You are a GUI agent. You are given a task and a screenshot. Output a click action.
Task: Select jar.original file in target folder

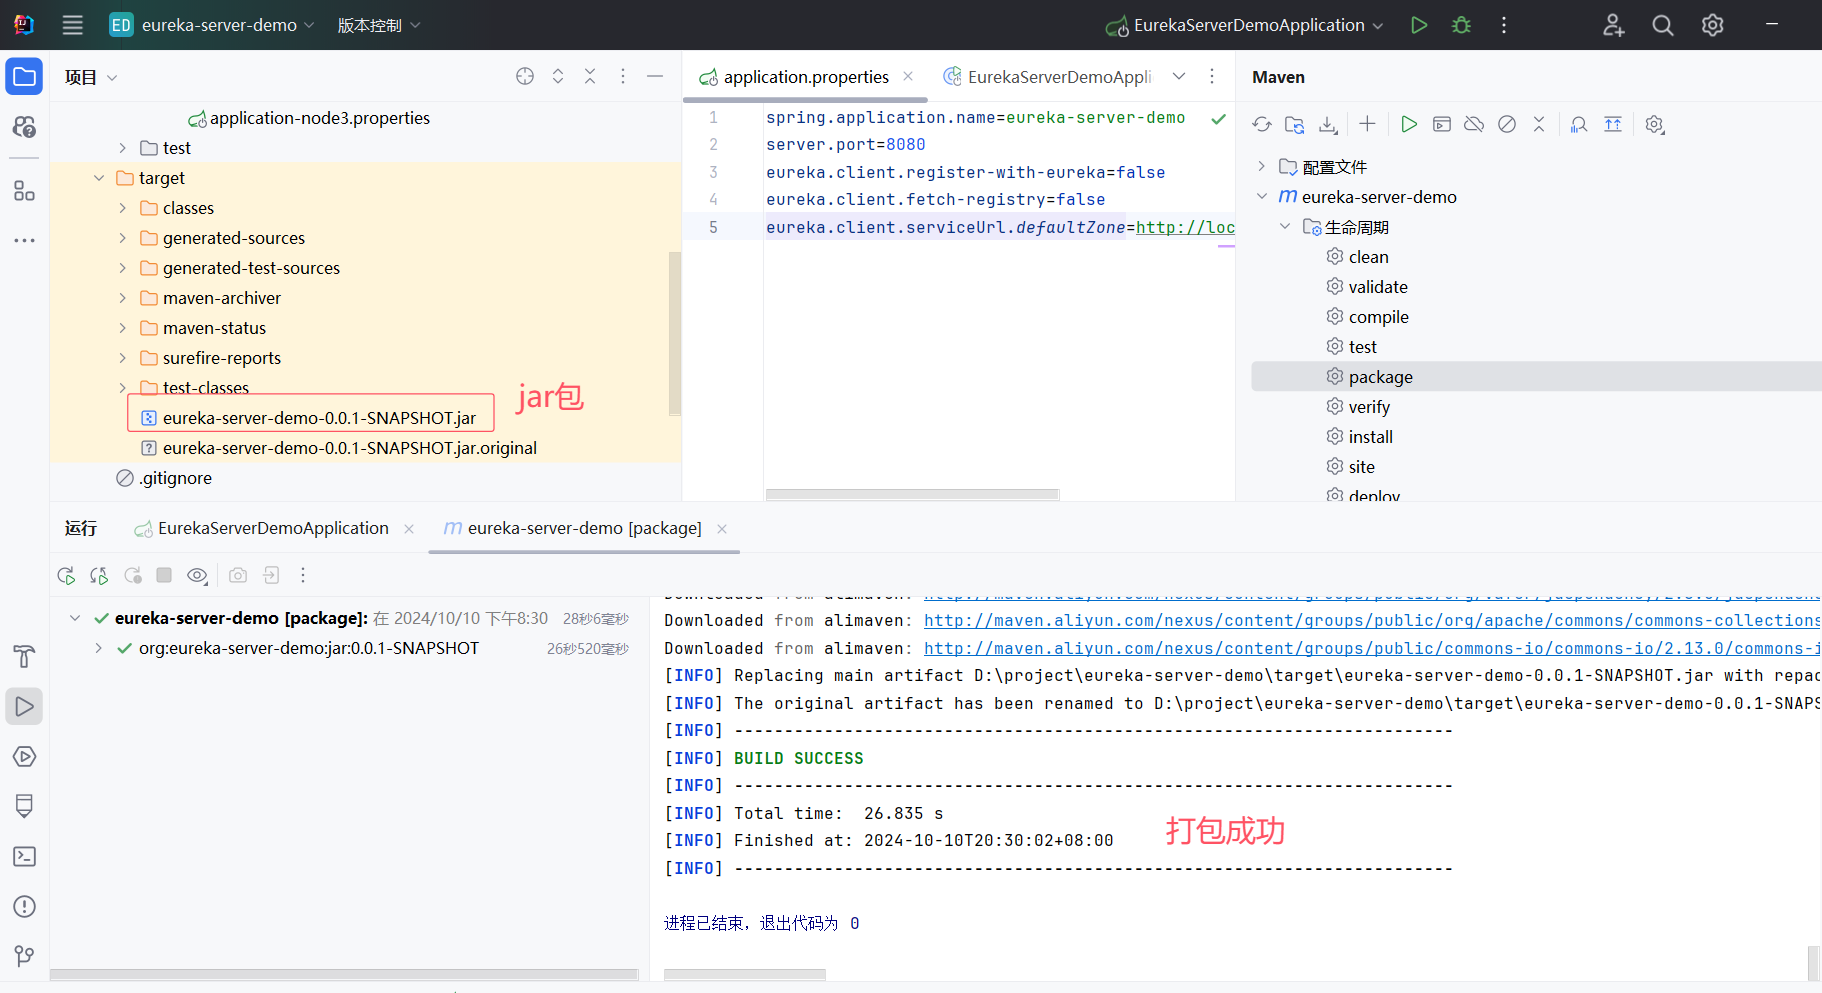[x=338, y=448]
